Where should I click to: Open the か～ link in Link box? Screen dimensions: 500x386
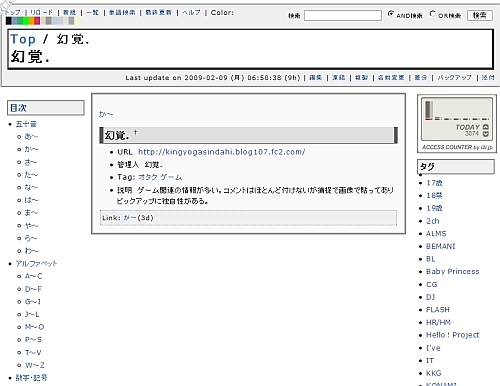130,218
